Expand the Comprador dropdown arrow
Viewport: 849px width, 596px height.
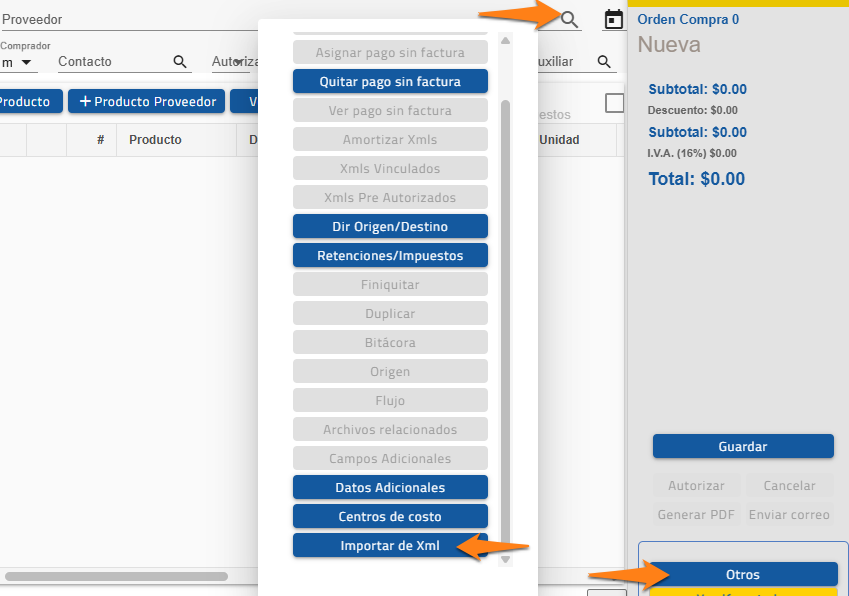tap(26, 63)
